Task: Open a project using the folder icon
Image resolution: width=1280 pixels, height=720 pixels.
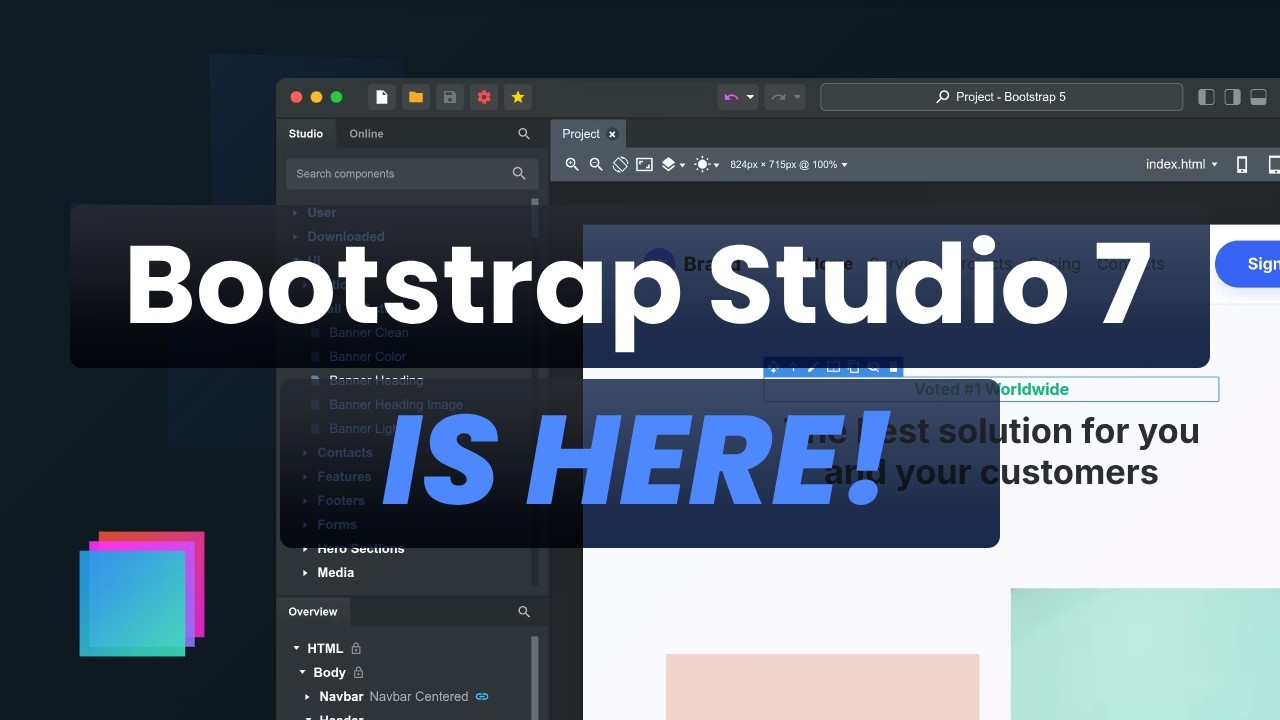Action: (415, 96)
